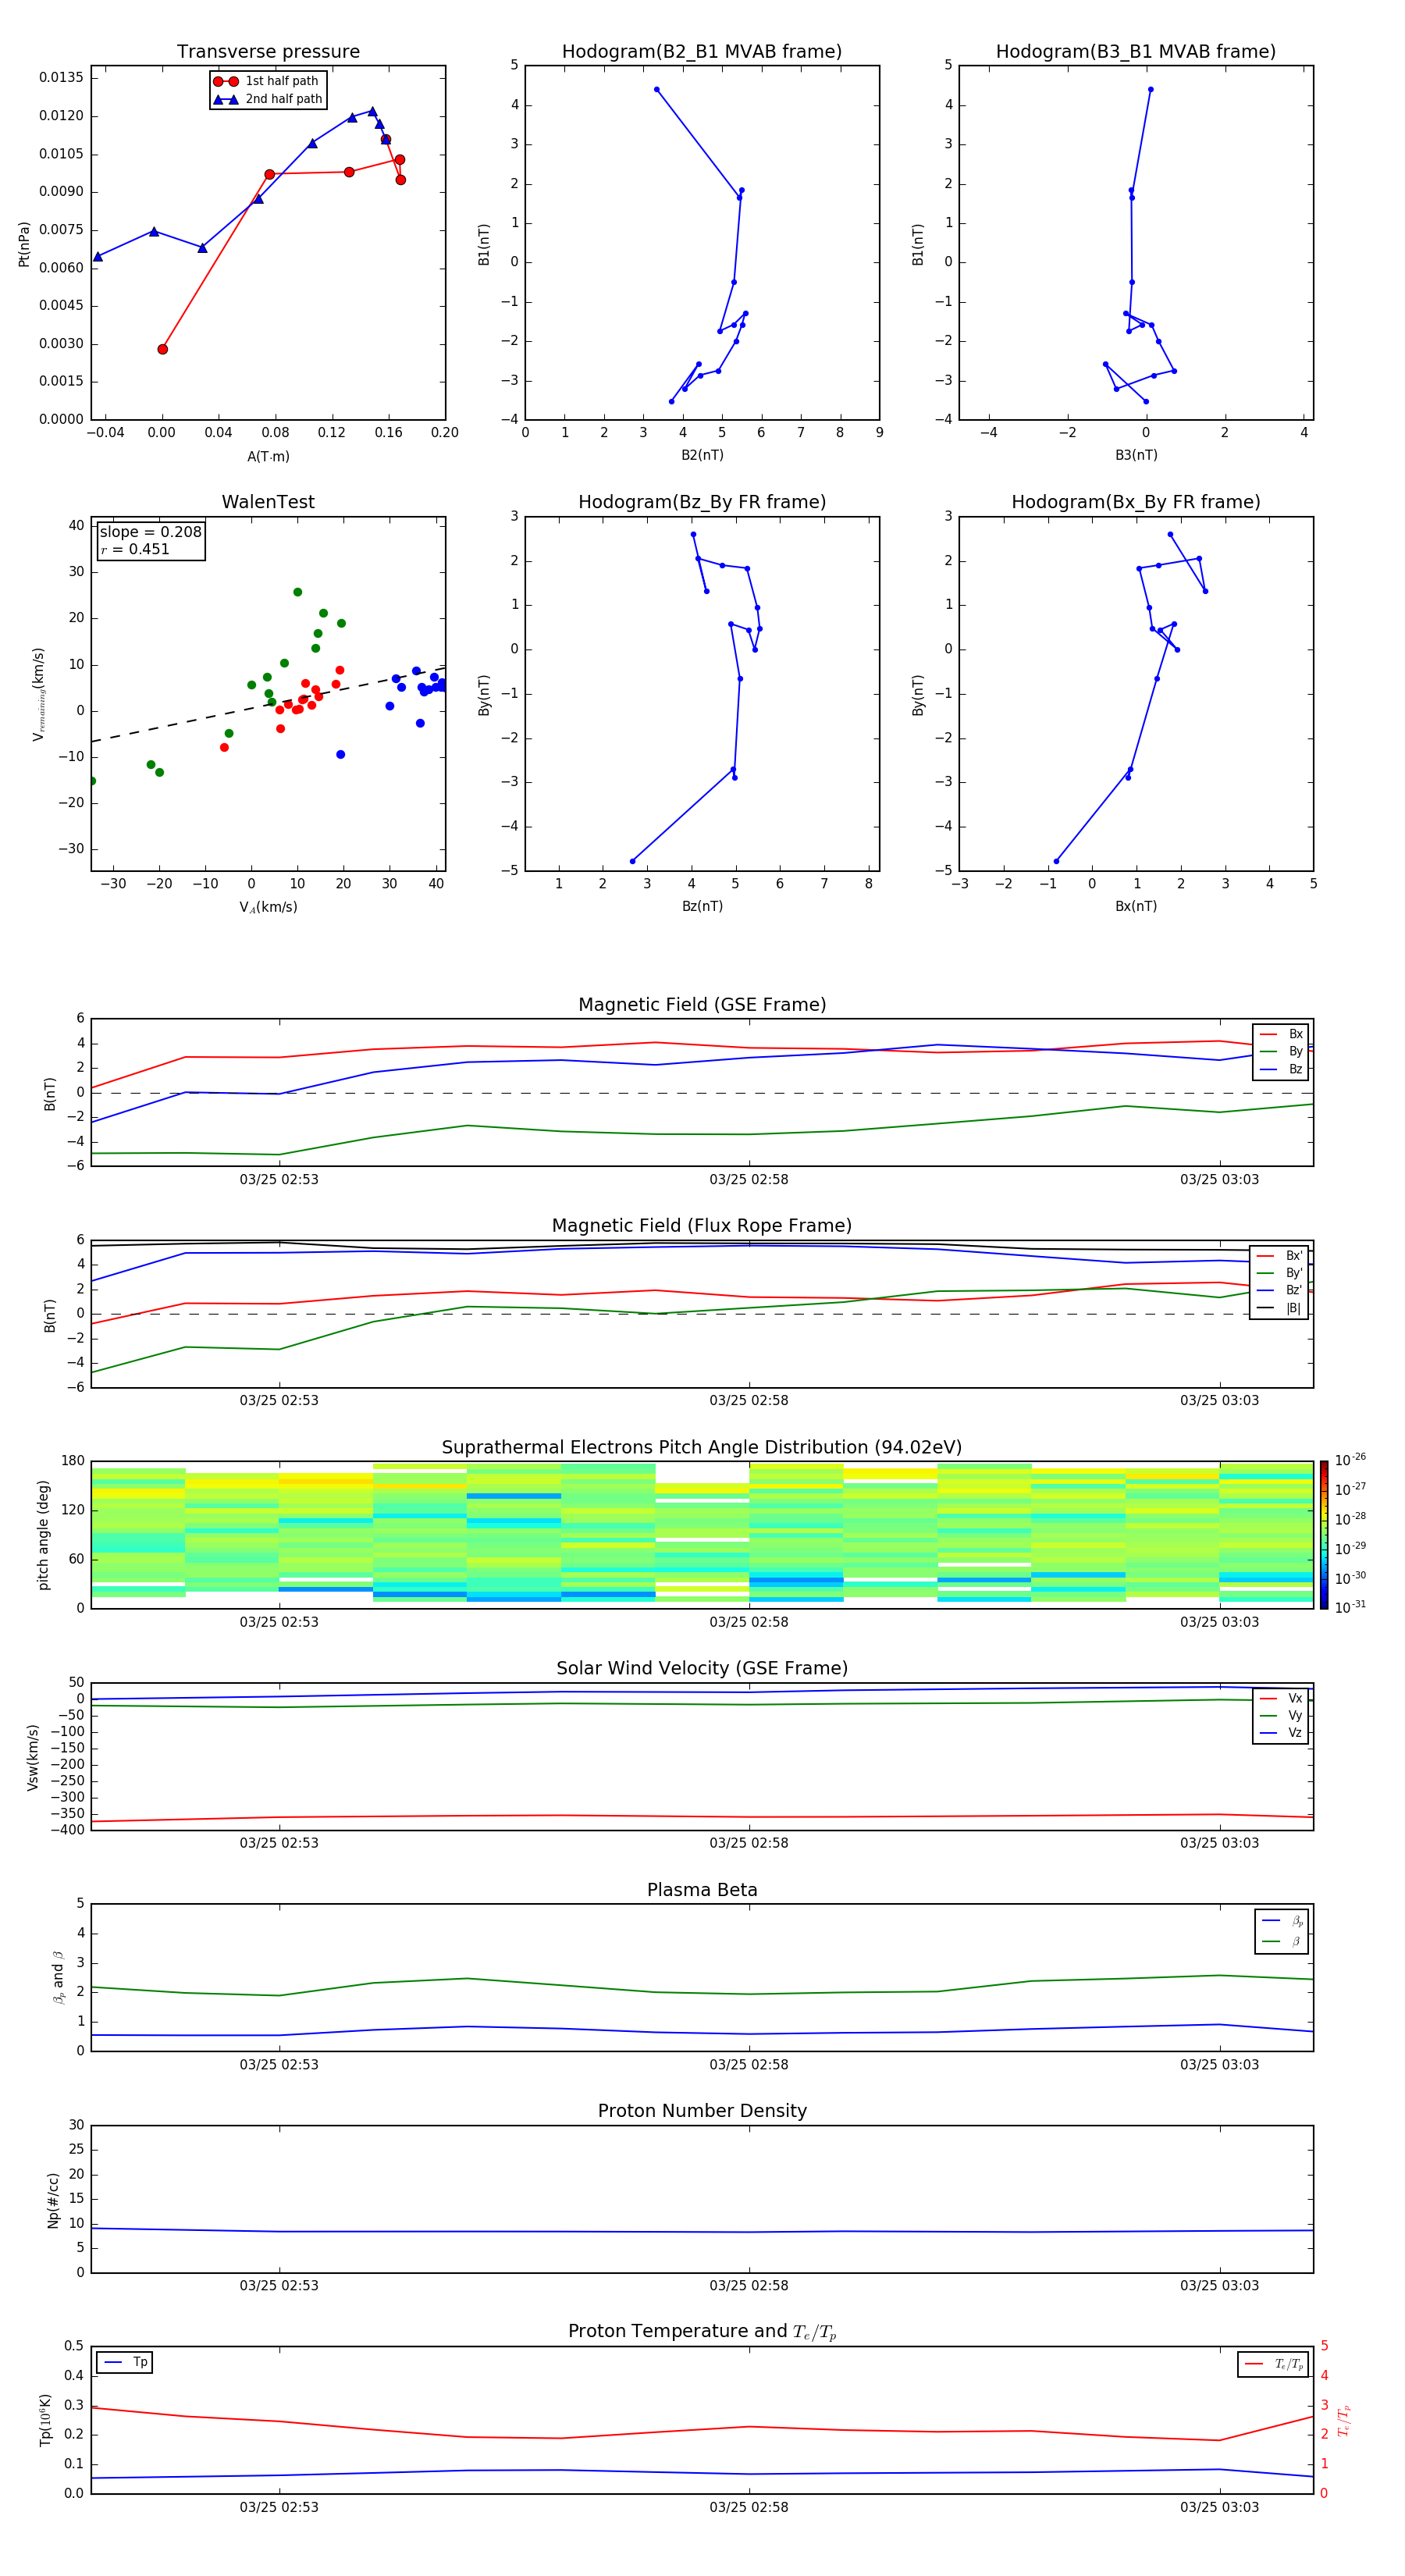Click the 'Hodogram(Bz_By FR frame)' title

(702, 502)
